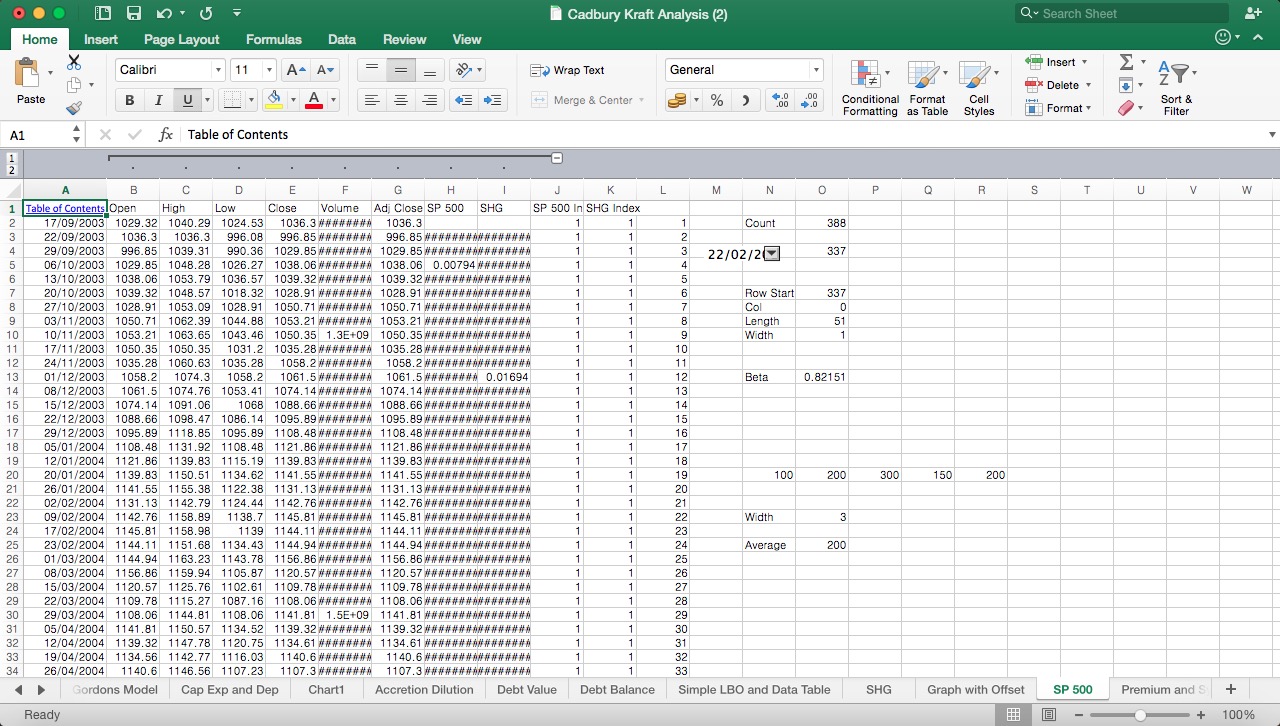This screenshot has width=1280, height=726.
Task: Click the AutoSum sigma icon
Action: point(1126,62)
